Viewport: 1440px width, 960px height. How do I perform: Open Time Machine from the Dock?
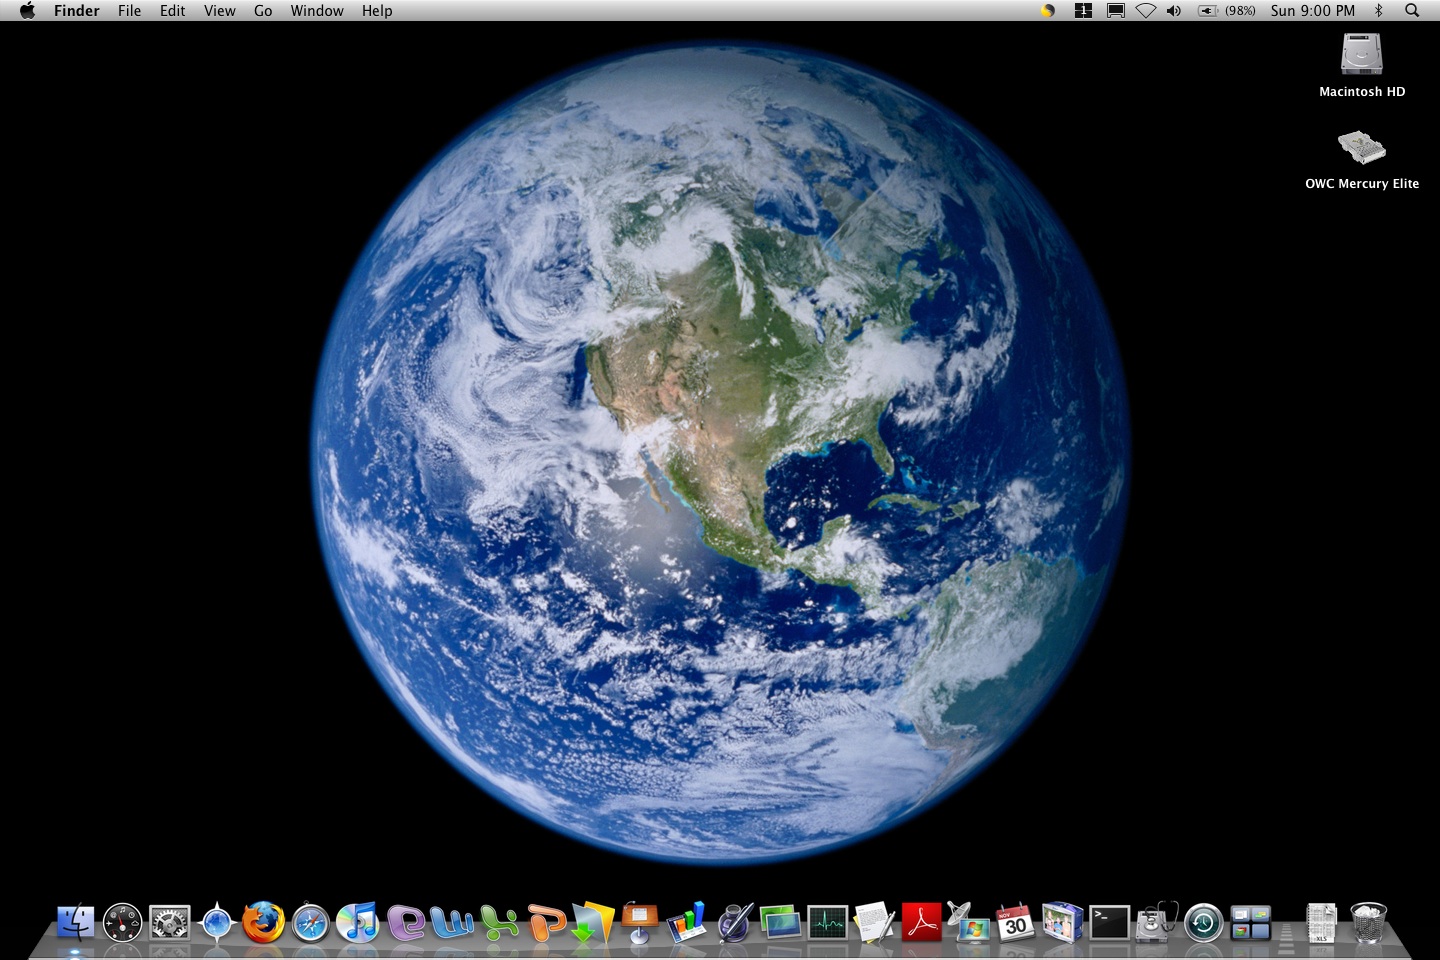click(1203, 922)
